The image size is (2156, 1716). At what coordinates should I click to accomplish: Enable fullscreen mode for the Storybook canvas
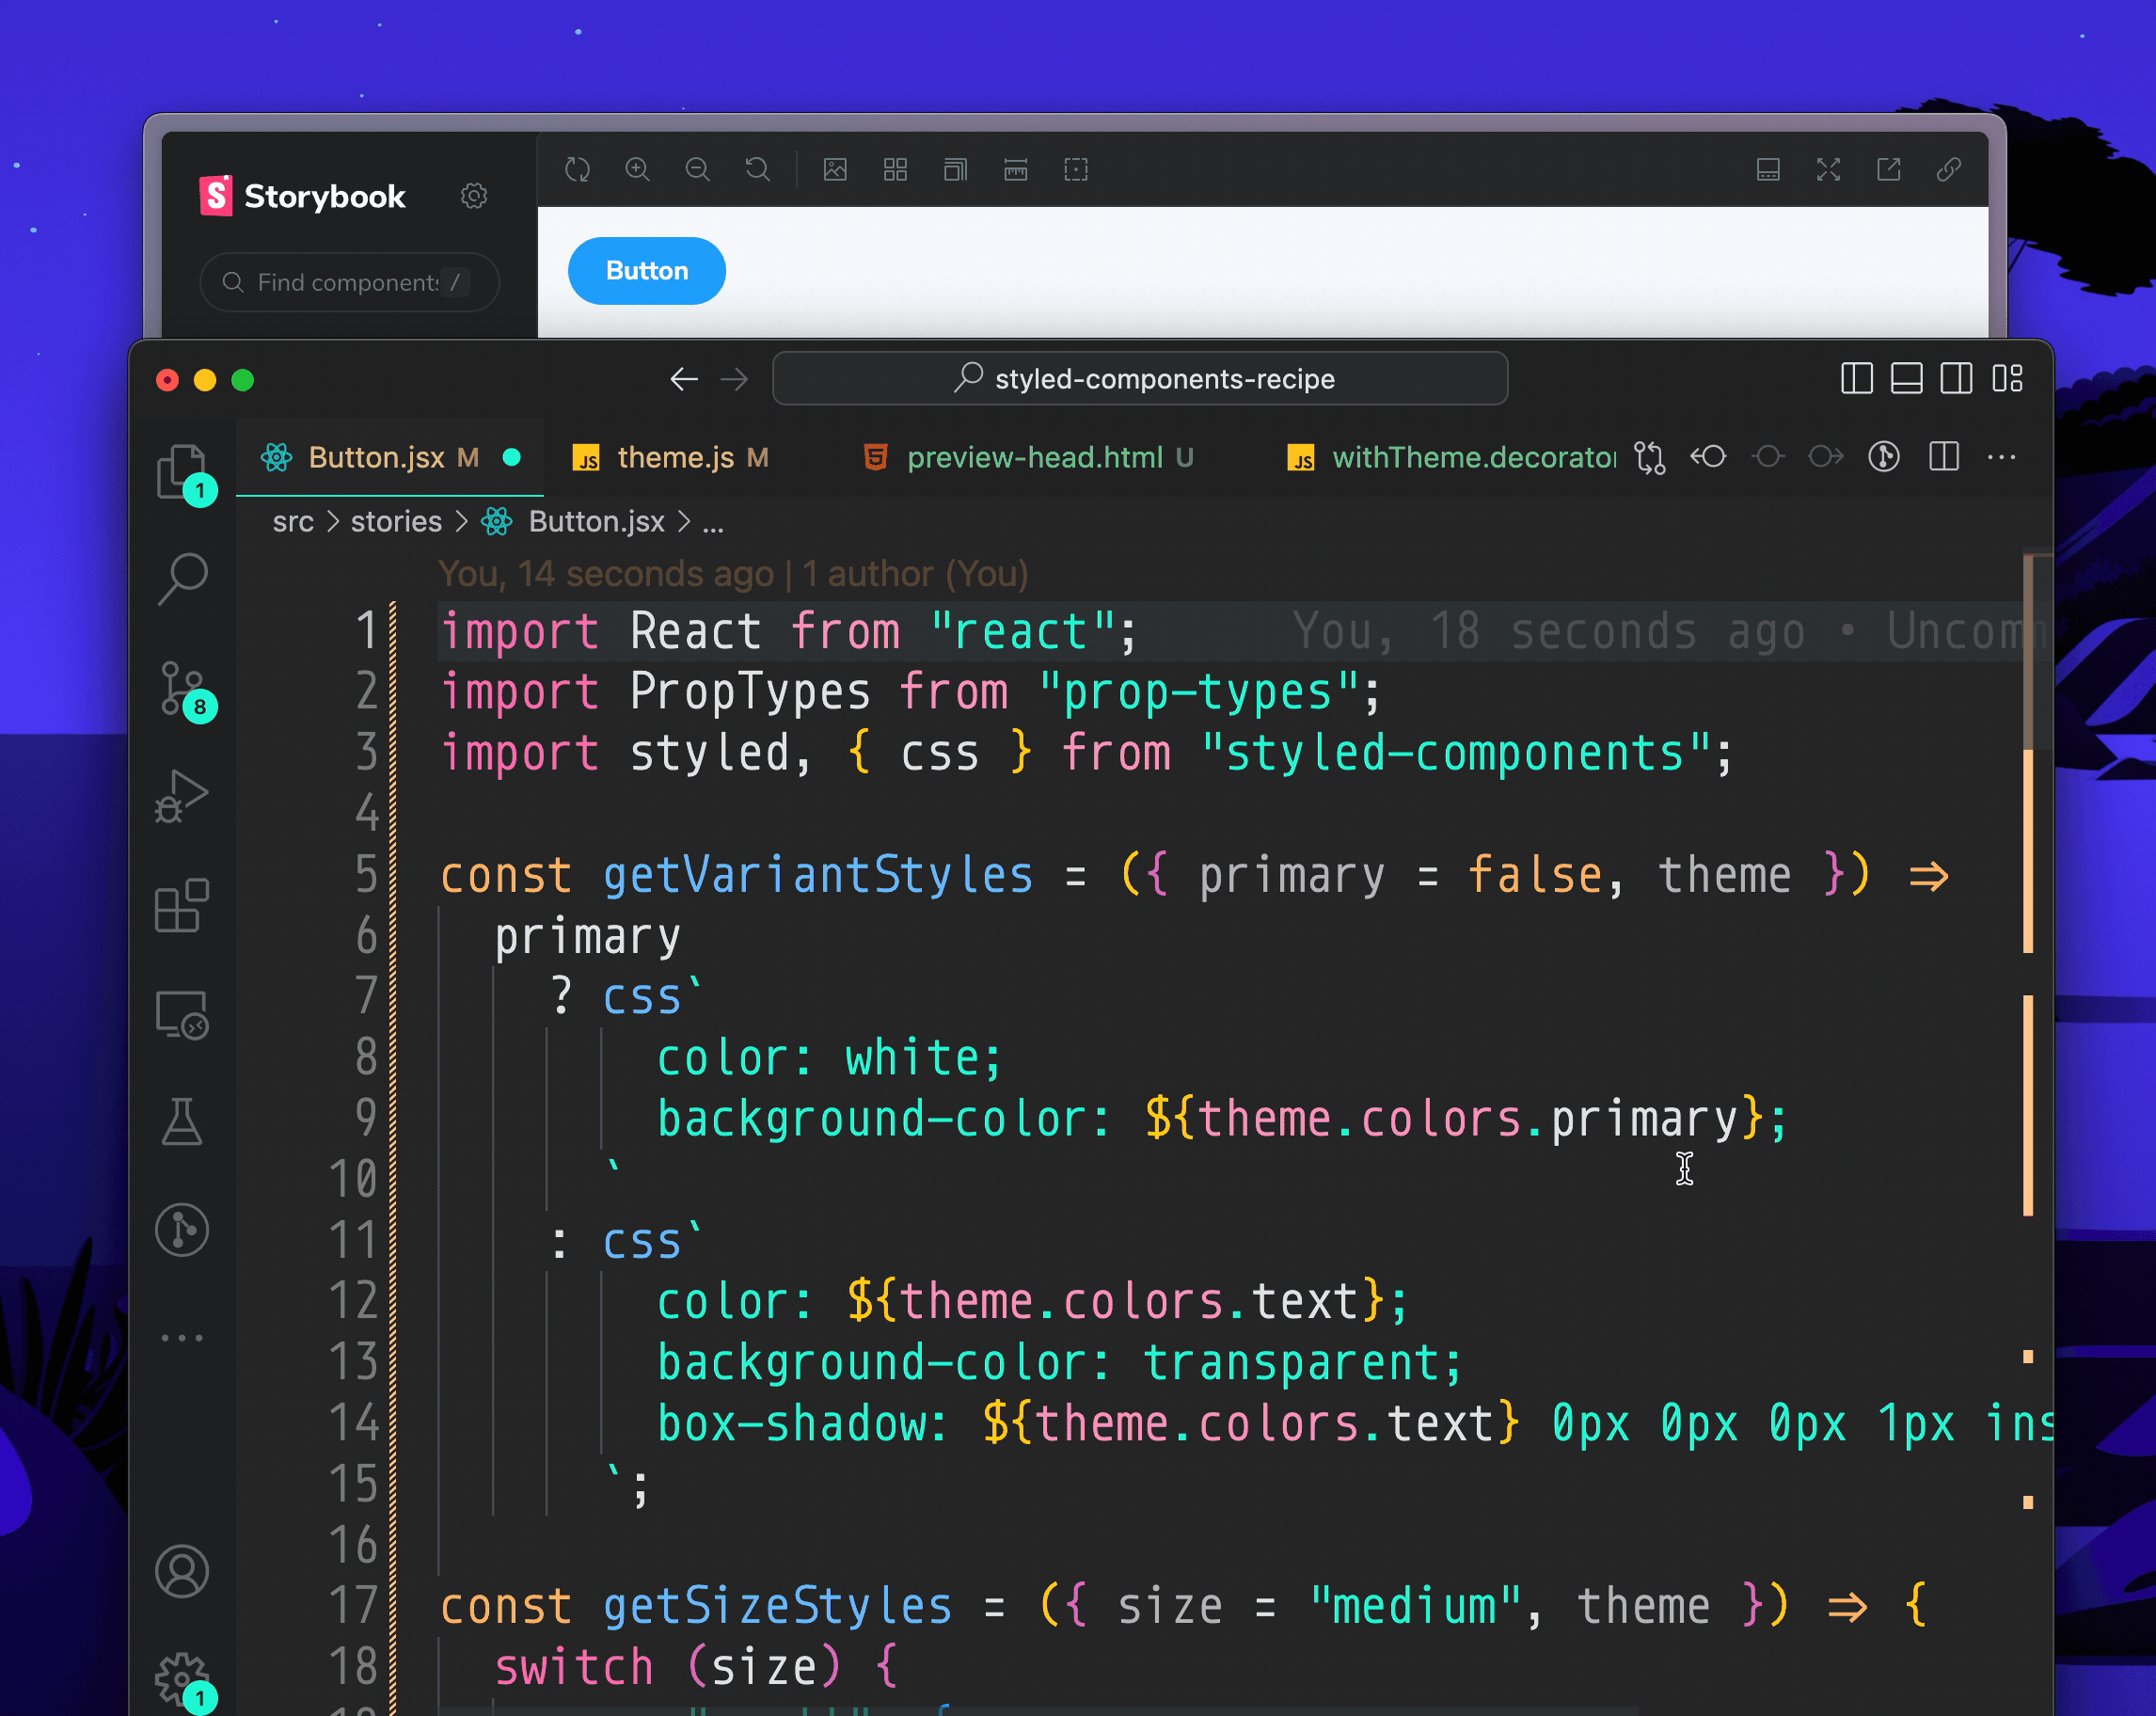click(1829, 170)
